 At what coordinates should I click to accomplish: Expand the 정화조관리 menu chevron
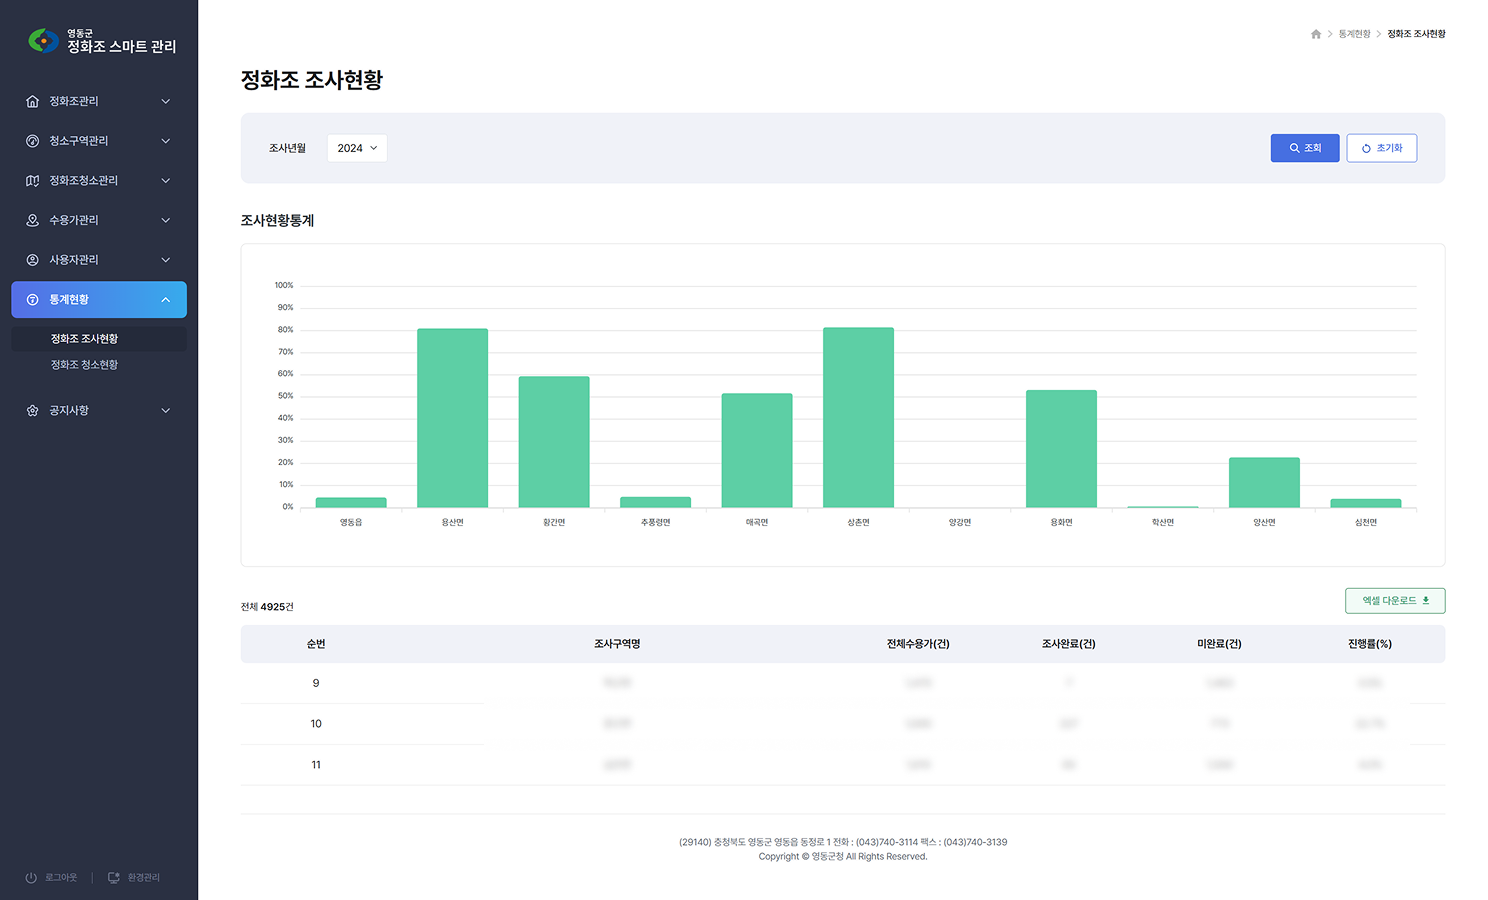(x=166, y=101)
